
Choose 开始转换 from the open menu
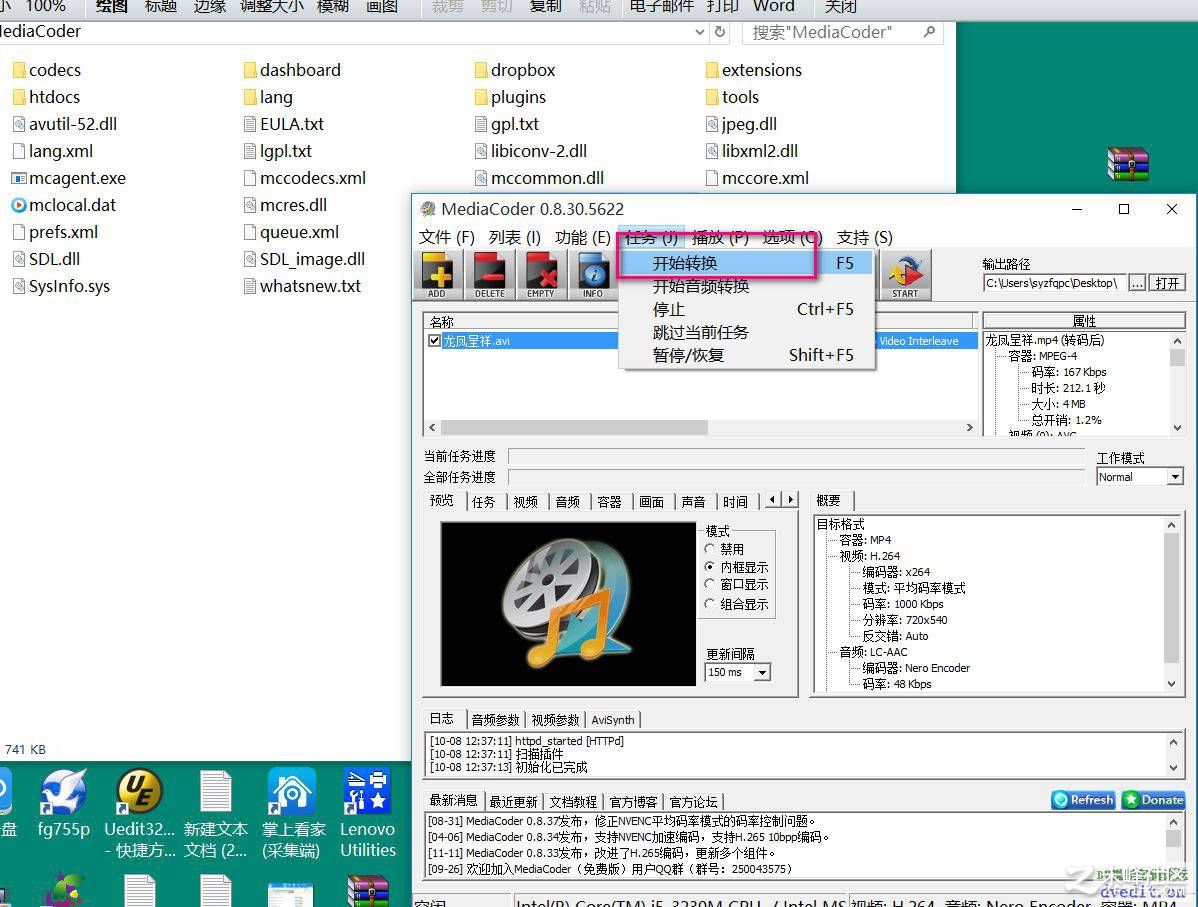pyautogui.click(x=746, y=264)
